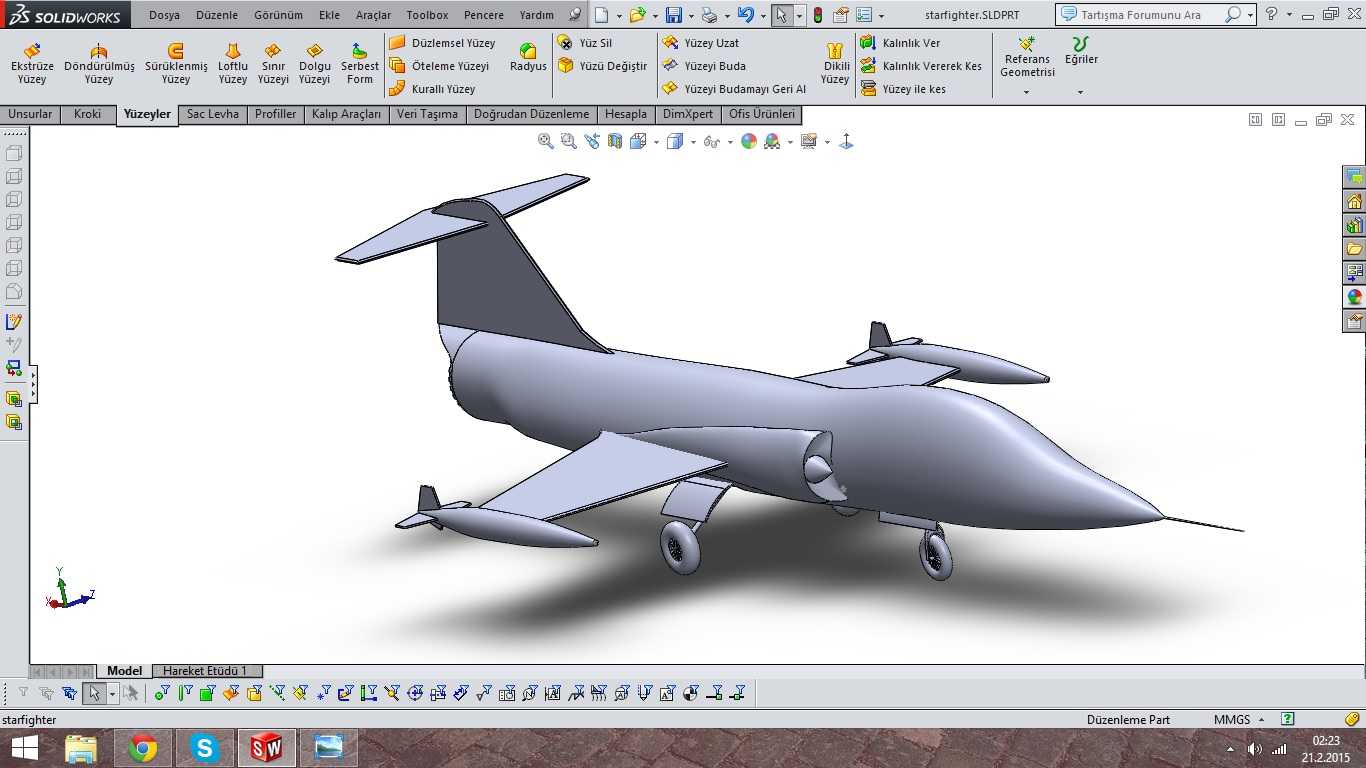The width and height of the screenshot is (1366, 768).
Task: Click the Save diskette icon
Action: 673,15
